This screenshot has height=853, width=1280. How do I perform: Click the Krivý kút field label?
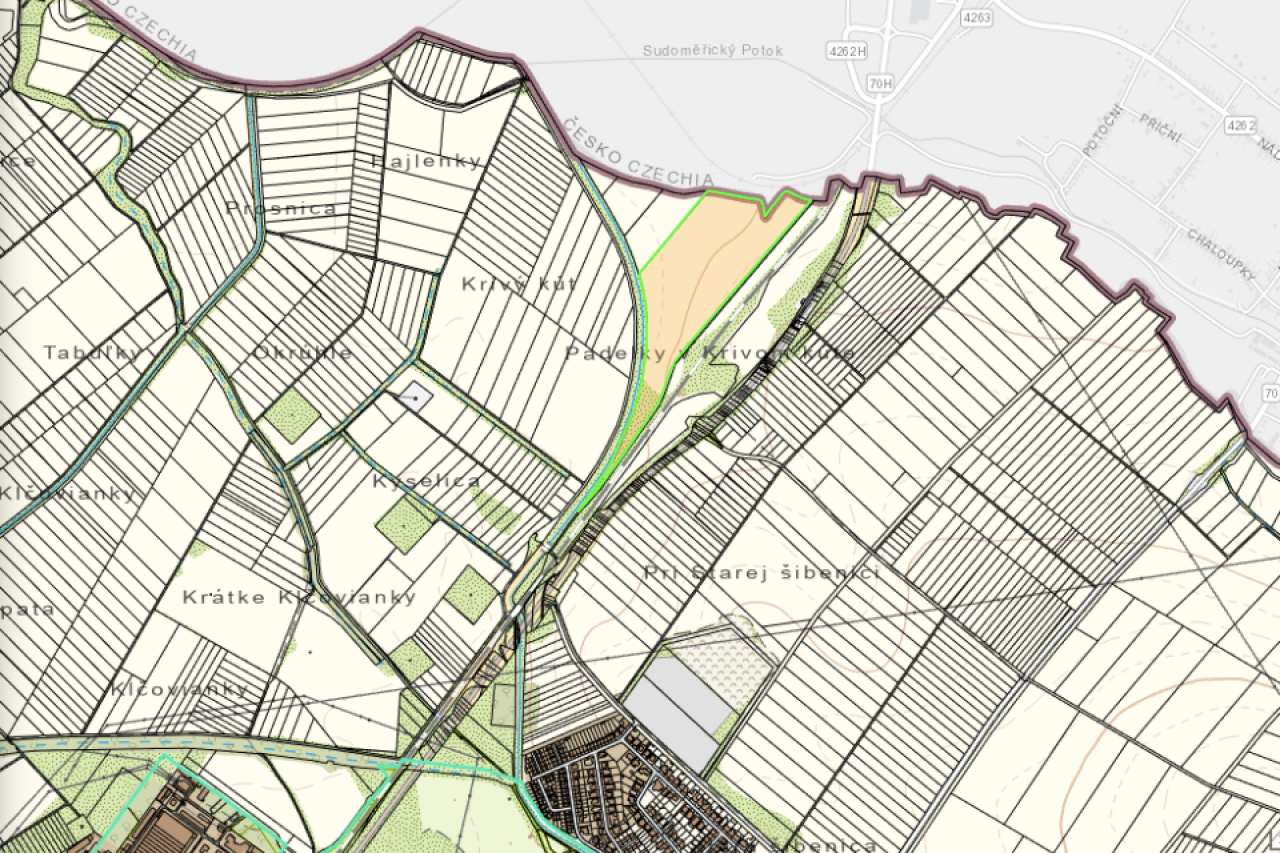pyautogui.click(x=519, y=283)
